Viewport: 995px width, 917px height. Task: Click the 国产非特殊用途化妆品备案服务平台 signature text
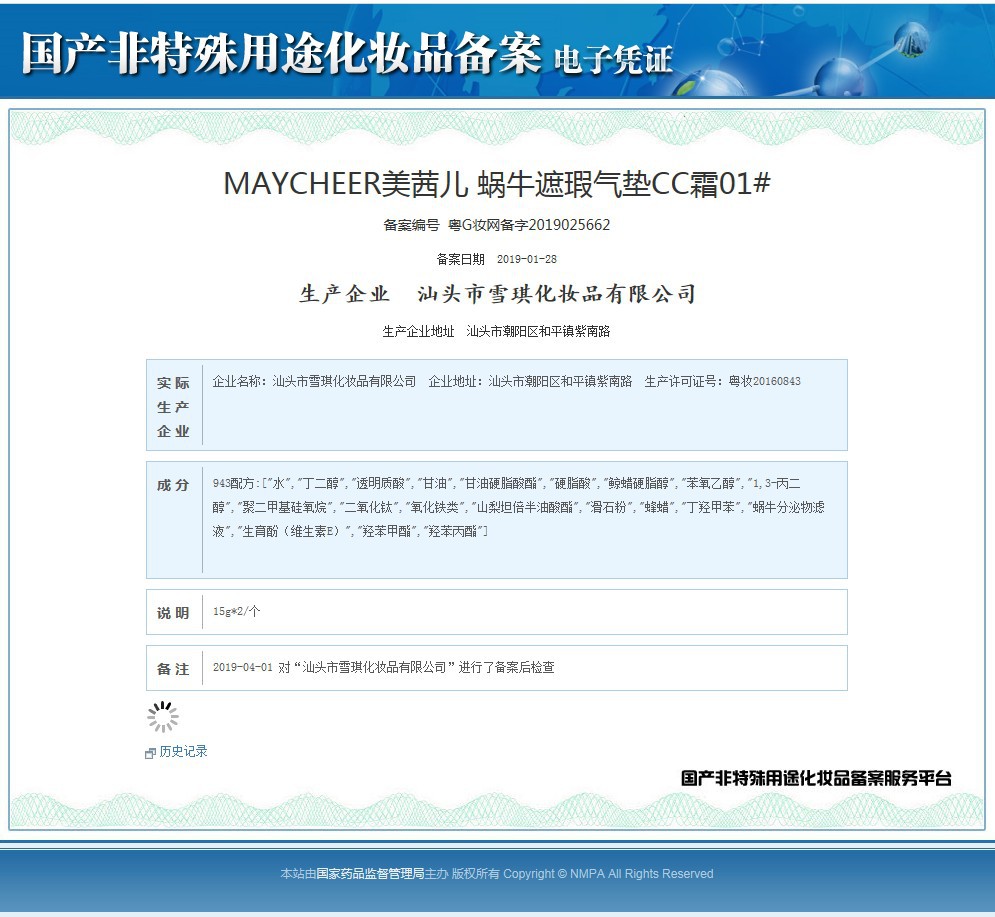(816, 779)
